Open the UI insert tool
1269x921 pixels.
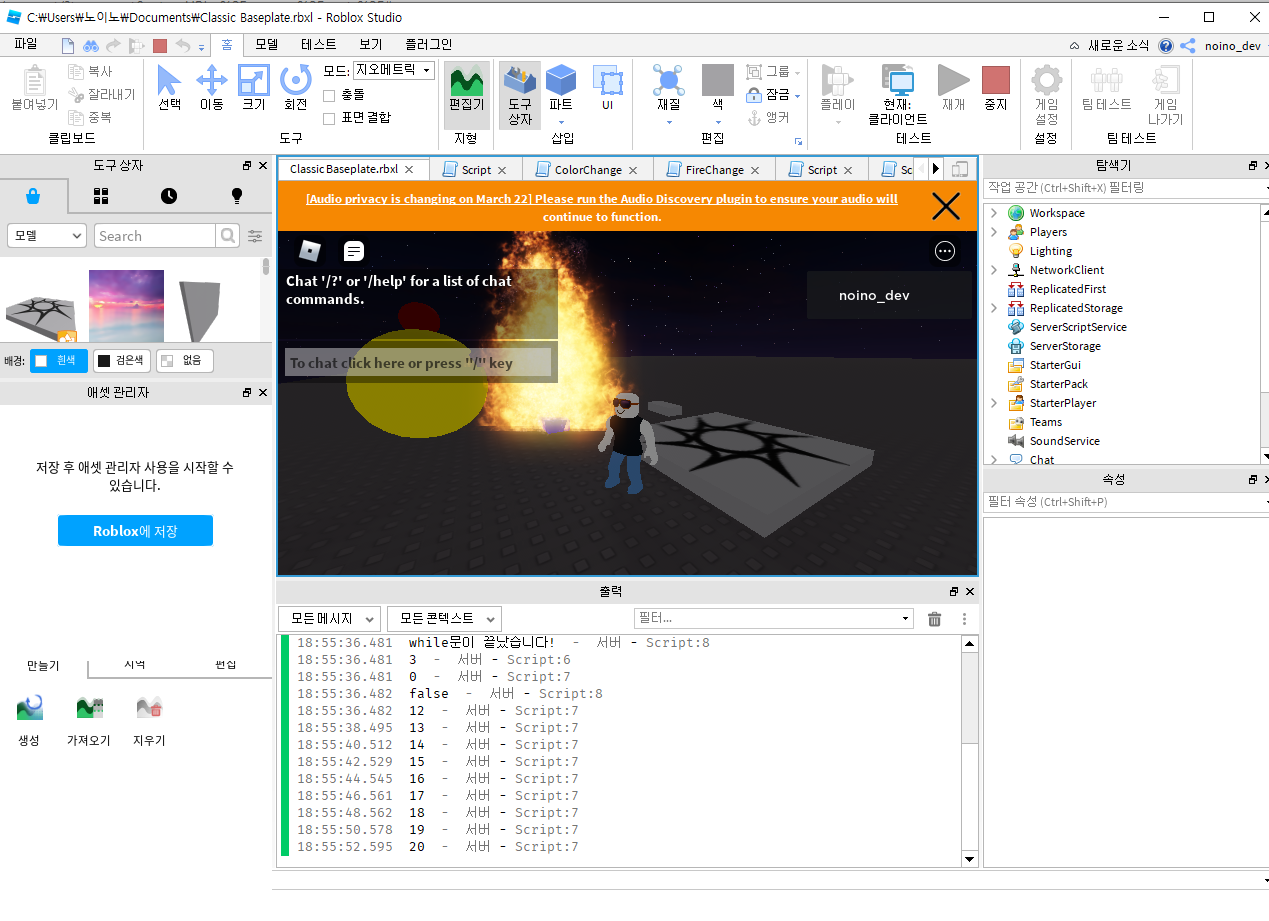click(x=607, y=88)
